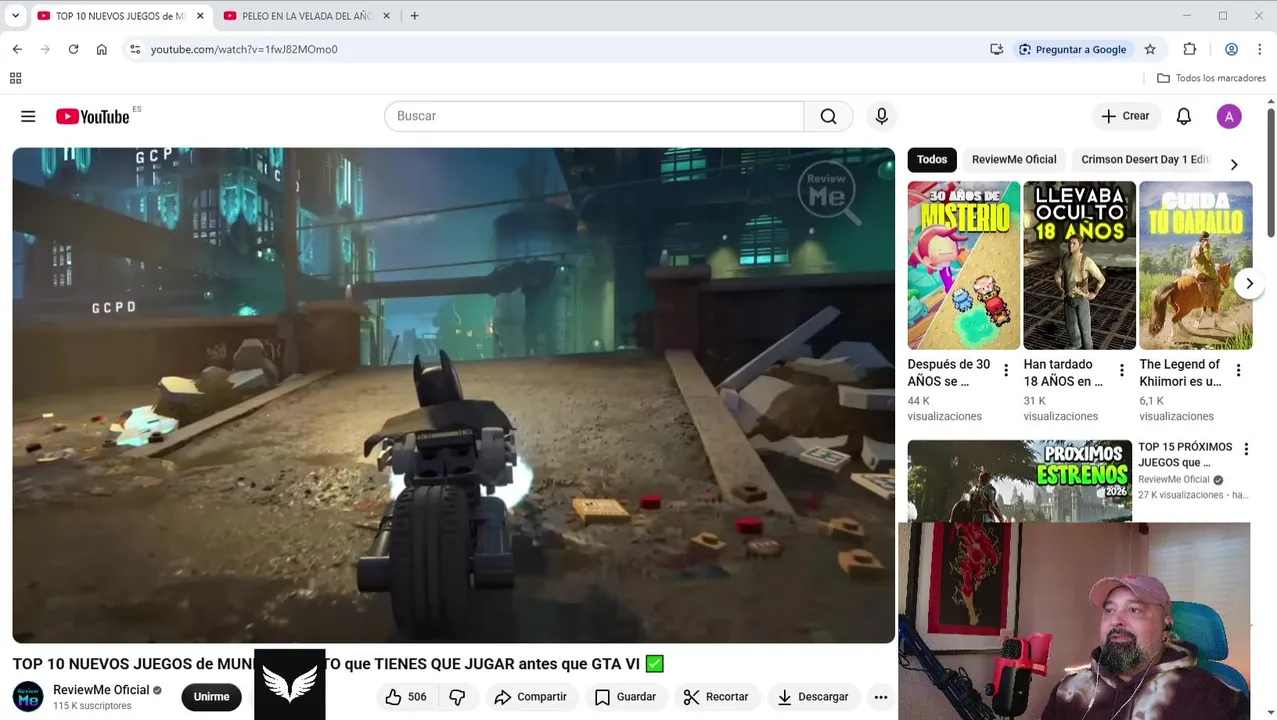The width and height of the screenshot is (1277, 720).
Task: Advance Shorts shelf with next arrow
Action: [1249, 284]
